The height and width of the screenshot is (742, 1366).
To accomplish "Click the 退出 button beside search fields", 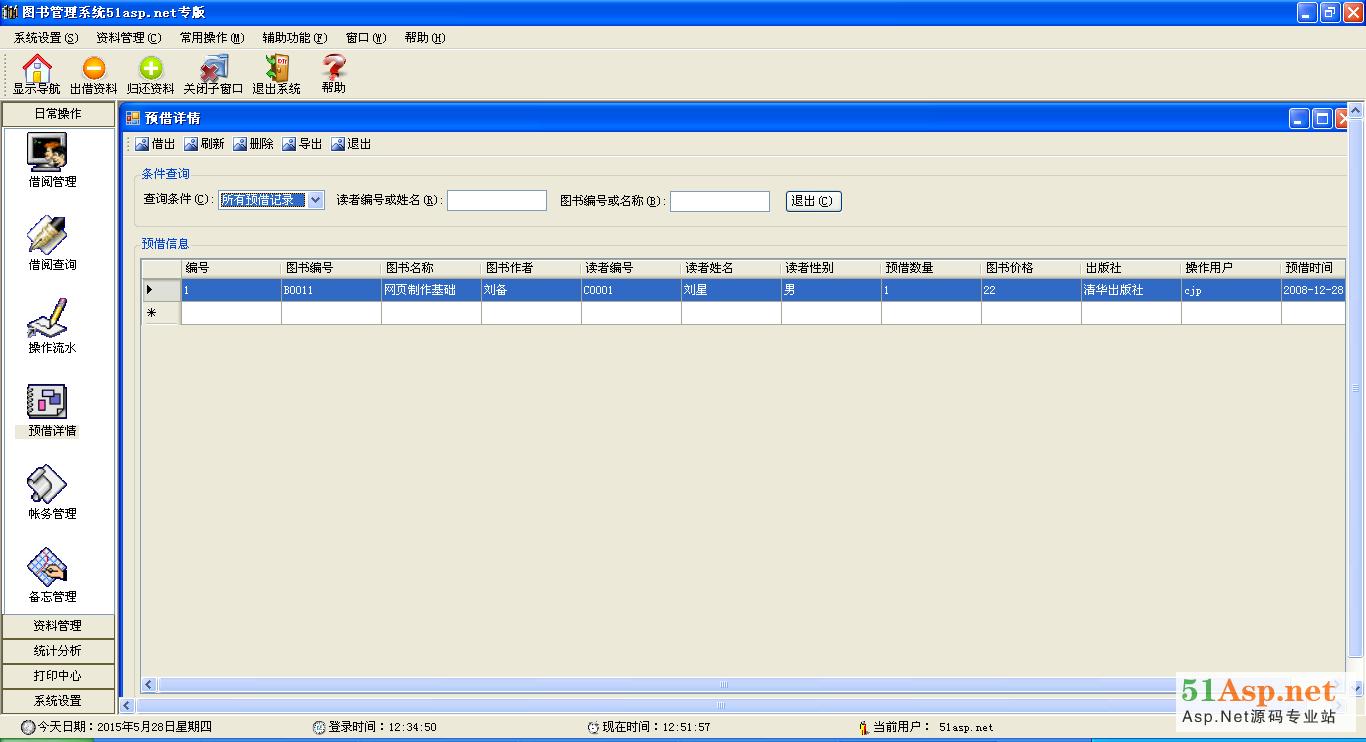I will (x=813, y=201).
